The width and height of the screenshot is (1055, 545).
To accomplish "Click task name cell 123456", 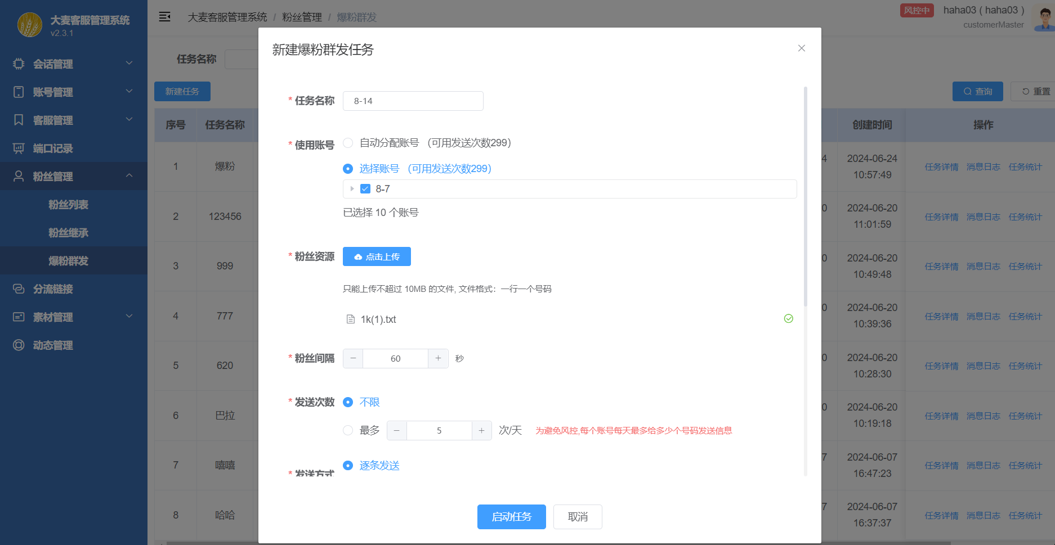I will point(225,217).
